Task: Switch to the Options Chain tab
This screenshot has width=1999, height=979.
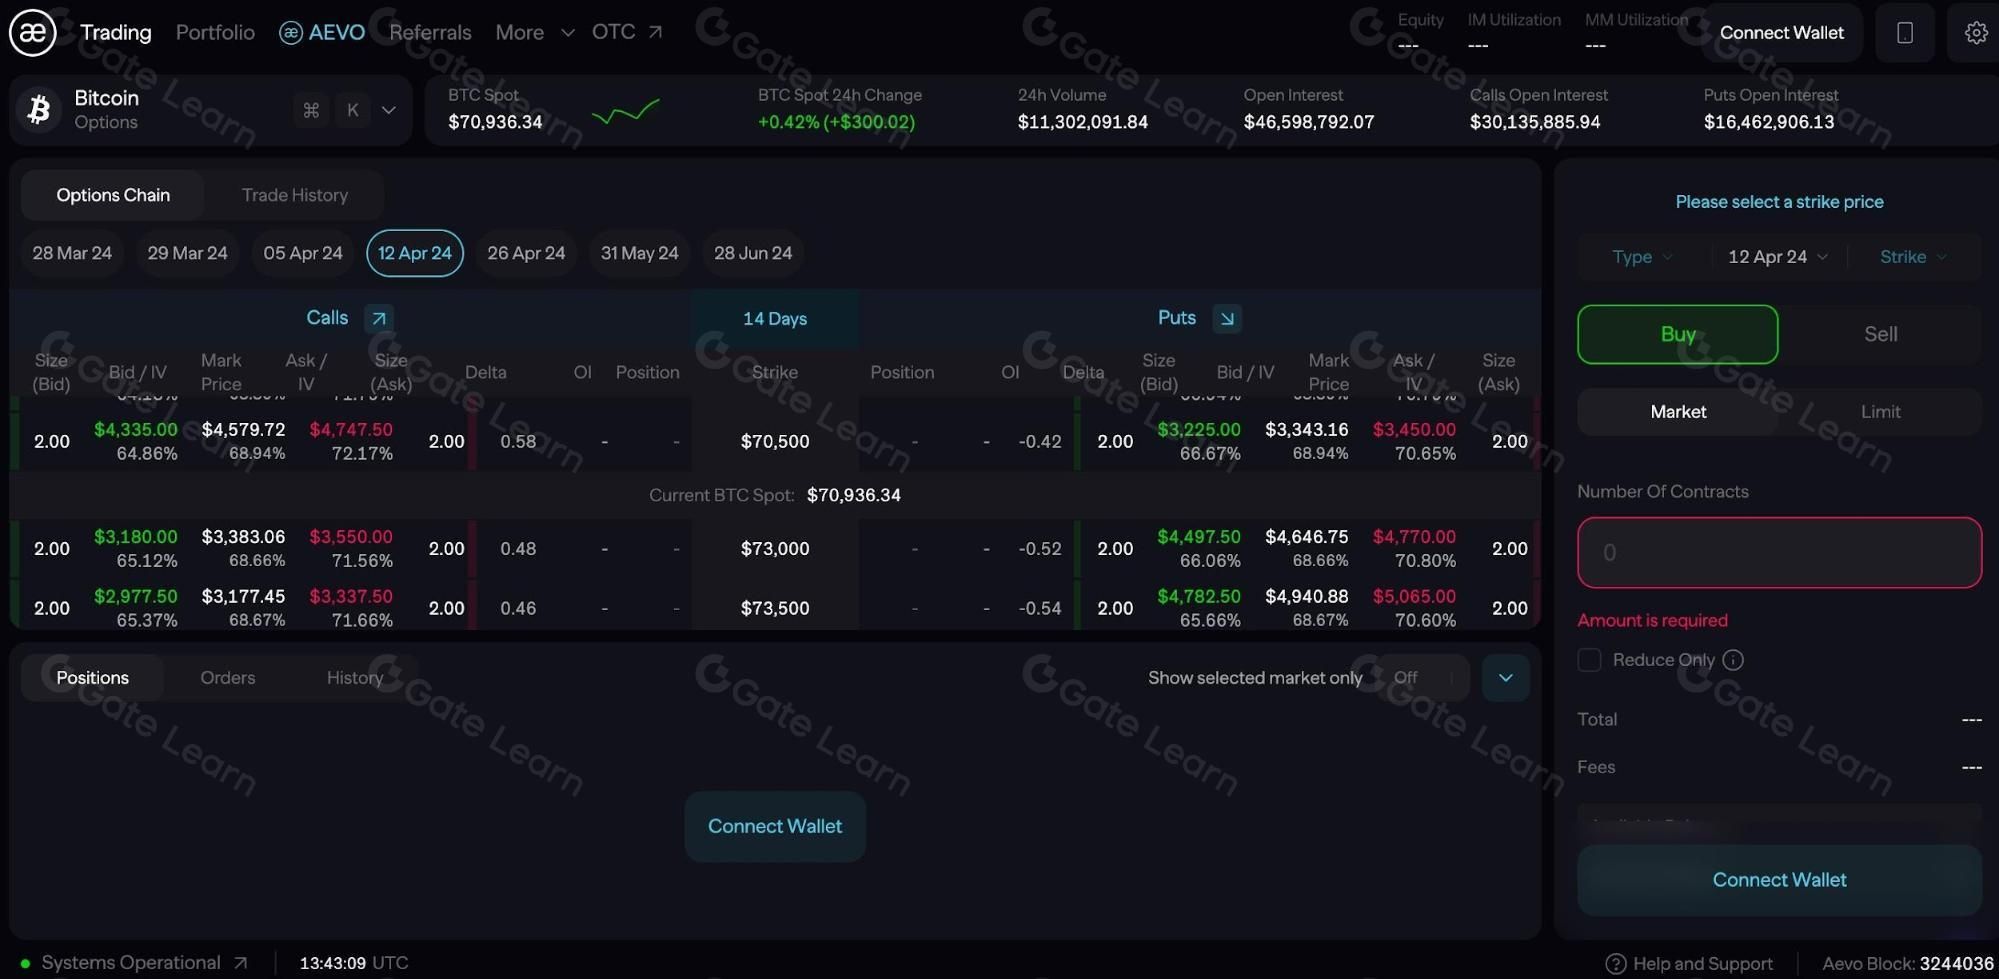Action: pos(113,195)
